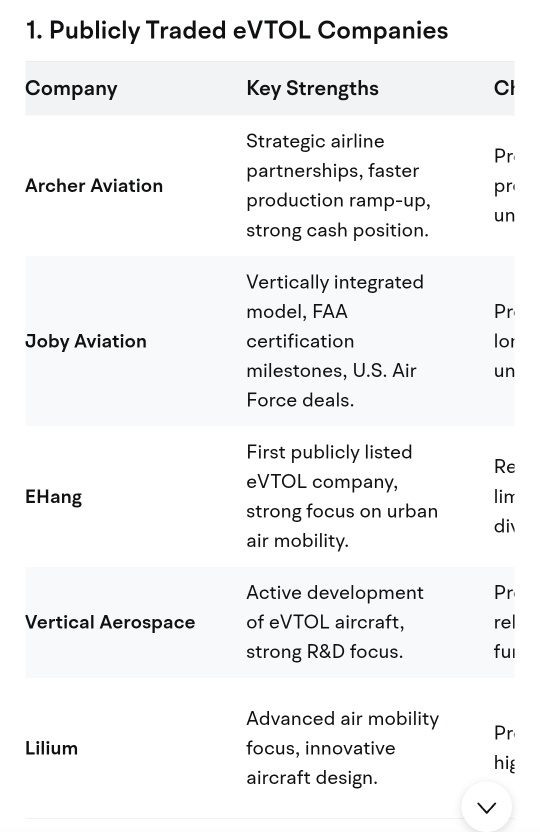The height and width of the screenshot is (832, 540).
Task: Select Lilium's key strengths description
Action: pyautogui.click(x=343, y=748)
